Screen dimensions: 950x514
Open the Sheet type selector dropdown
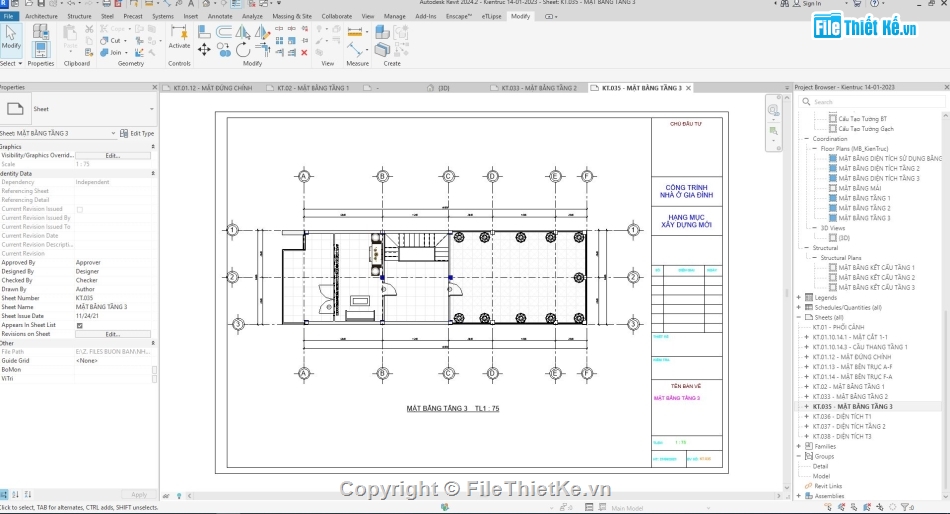coord(151,109)
